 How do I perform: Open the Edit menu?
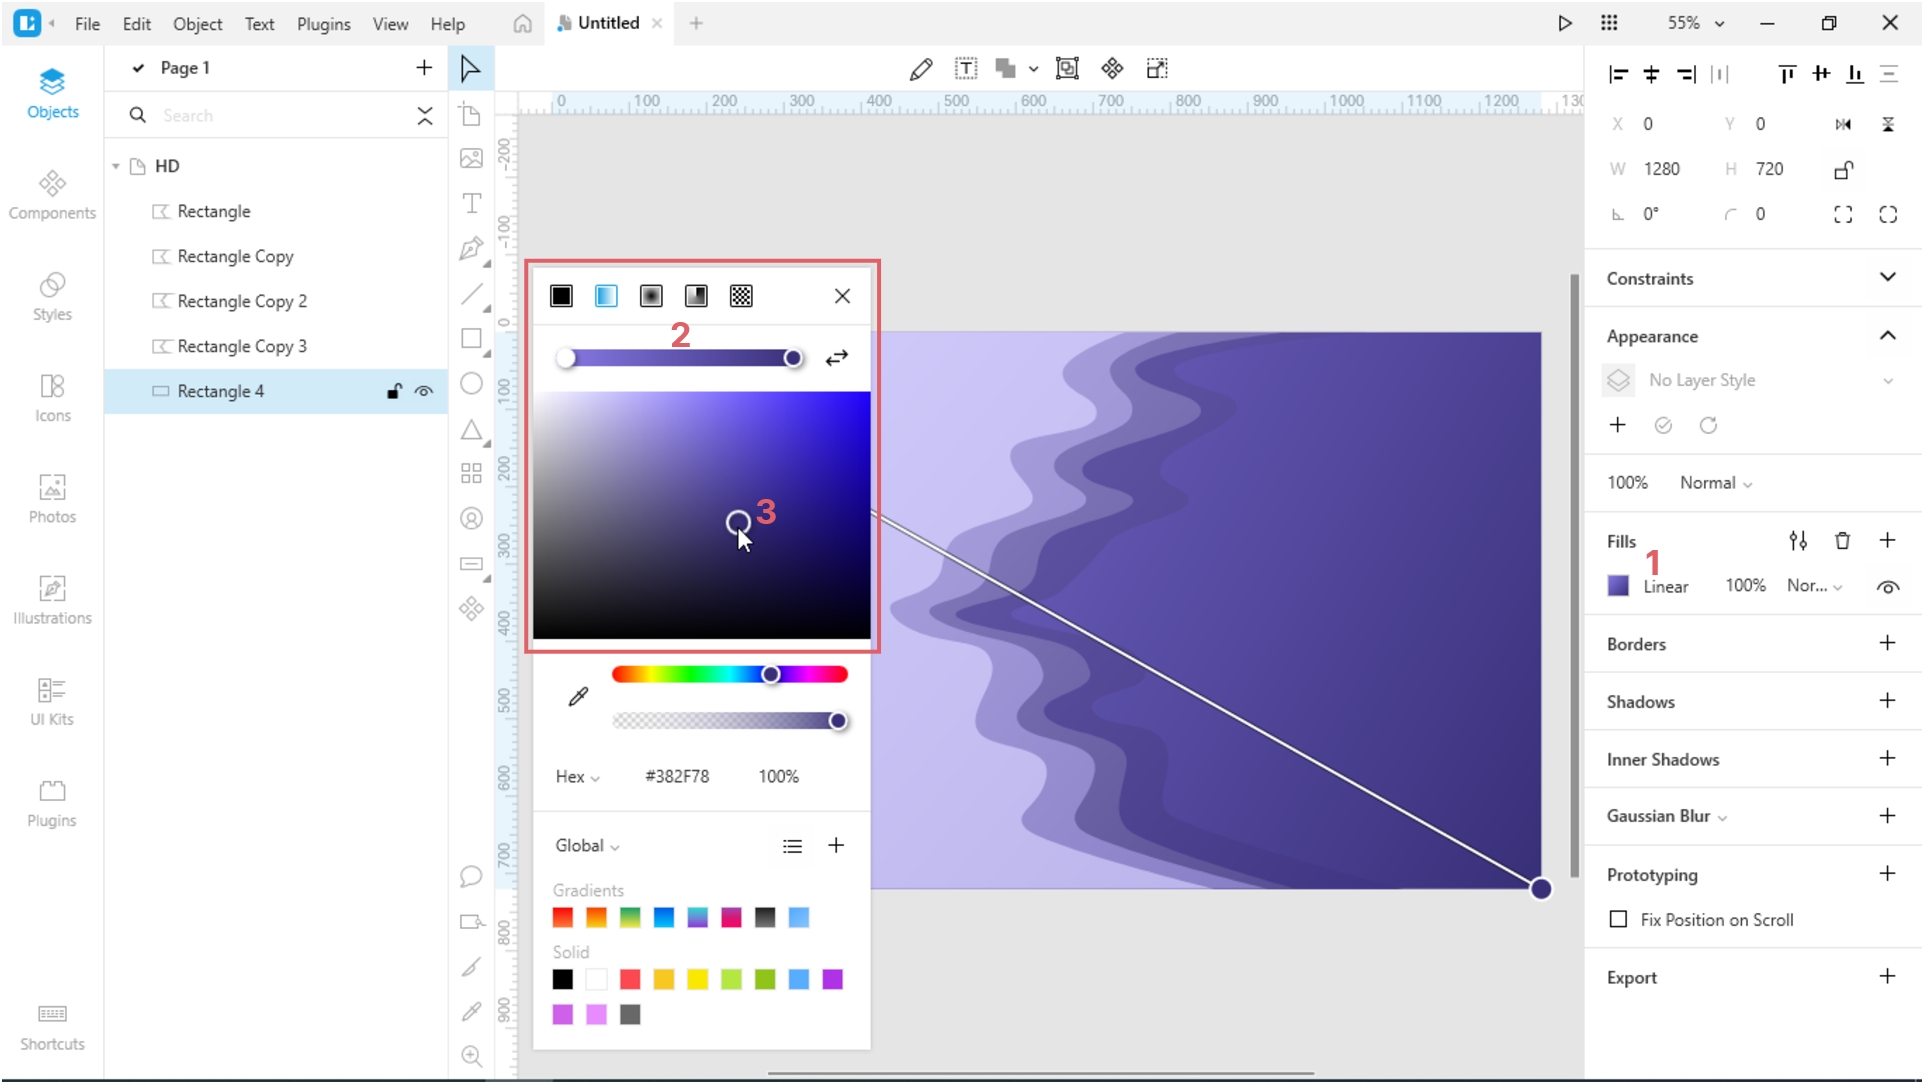(x=136, y=24)
